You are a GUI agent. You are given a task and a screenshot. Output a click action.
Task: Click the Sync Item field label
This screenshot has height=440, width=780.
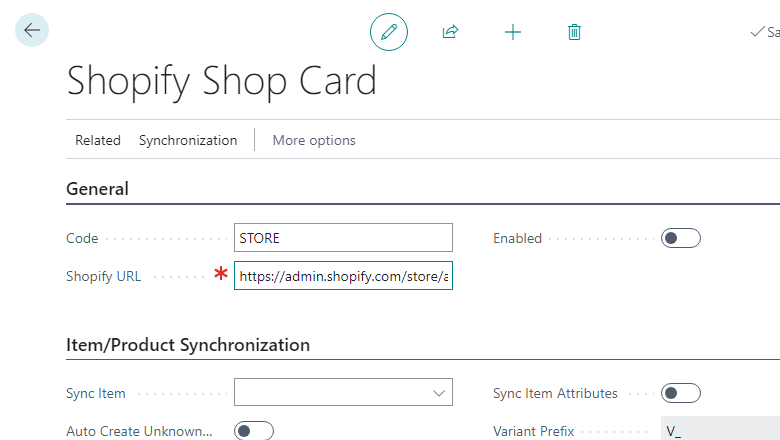(96, 393)
